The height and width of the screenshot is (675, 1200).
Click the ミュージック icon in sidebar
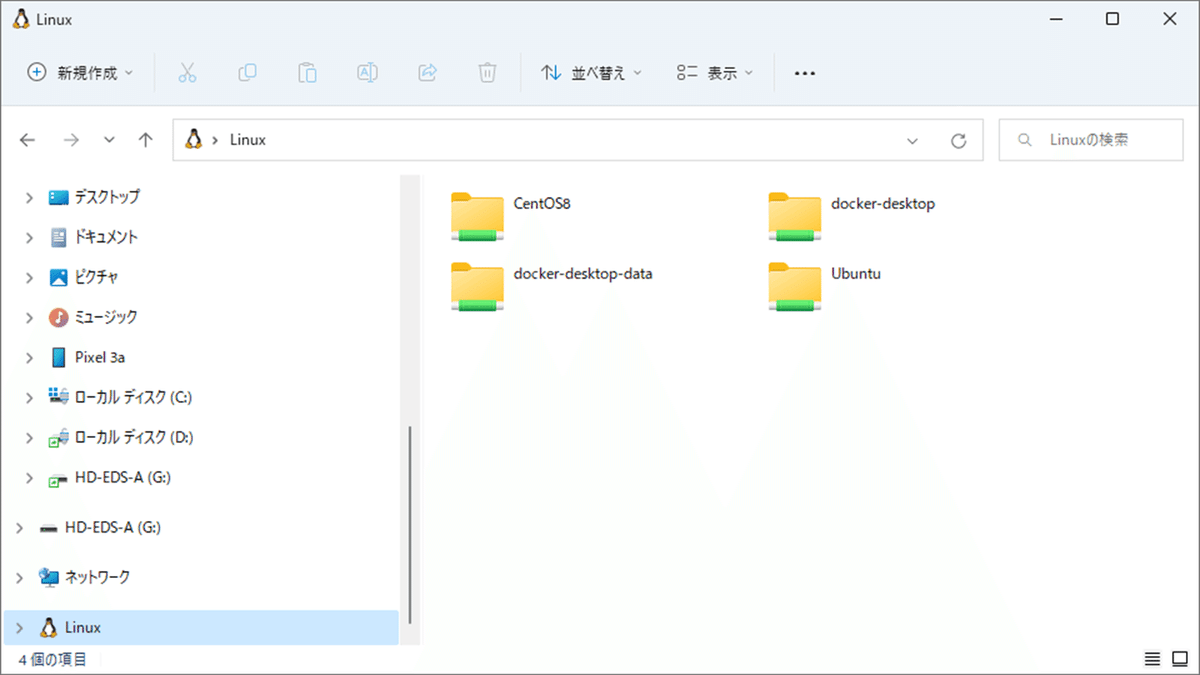point(59,317)
